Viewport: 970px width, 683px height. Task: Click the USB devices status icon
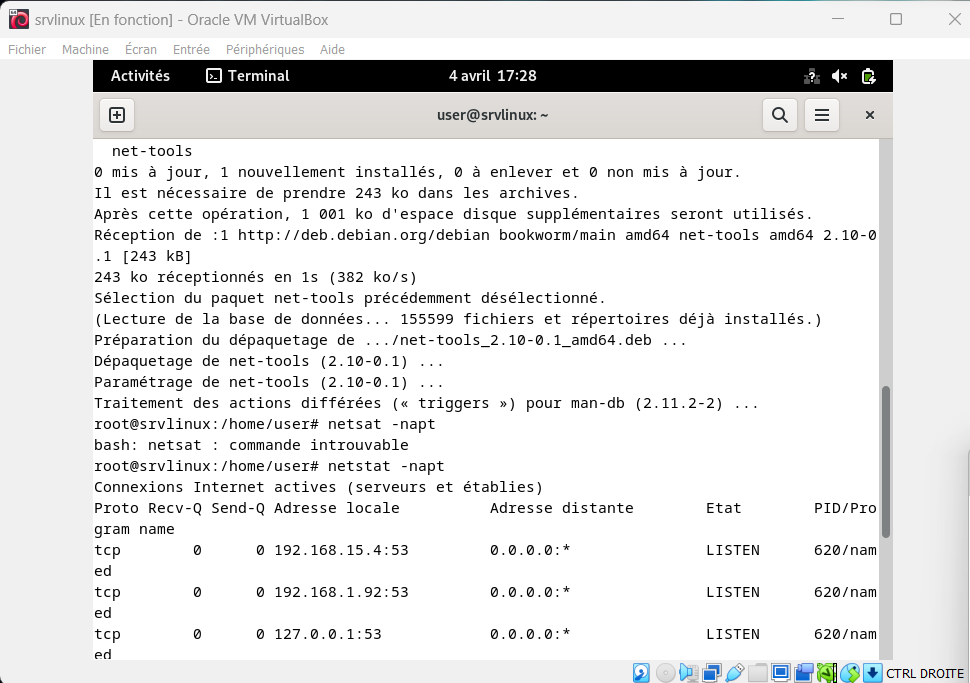click(x=735, y=672)
